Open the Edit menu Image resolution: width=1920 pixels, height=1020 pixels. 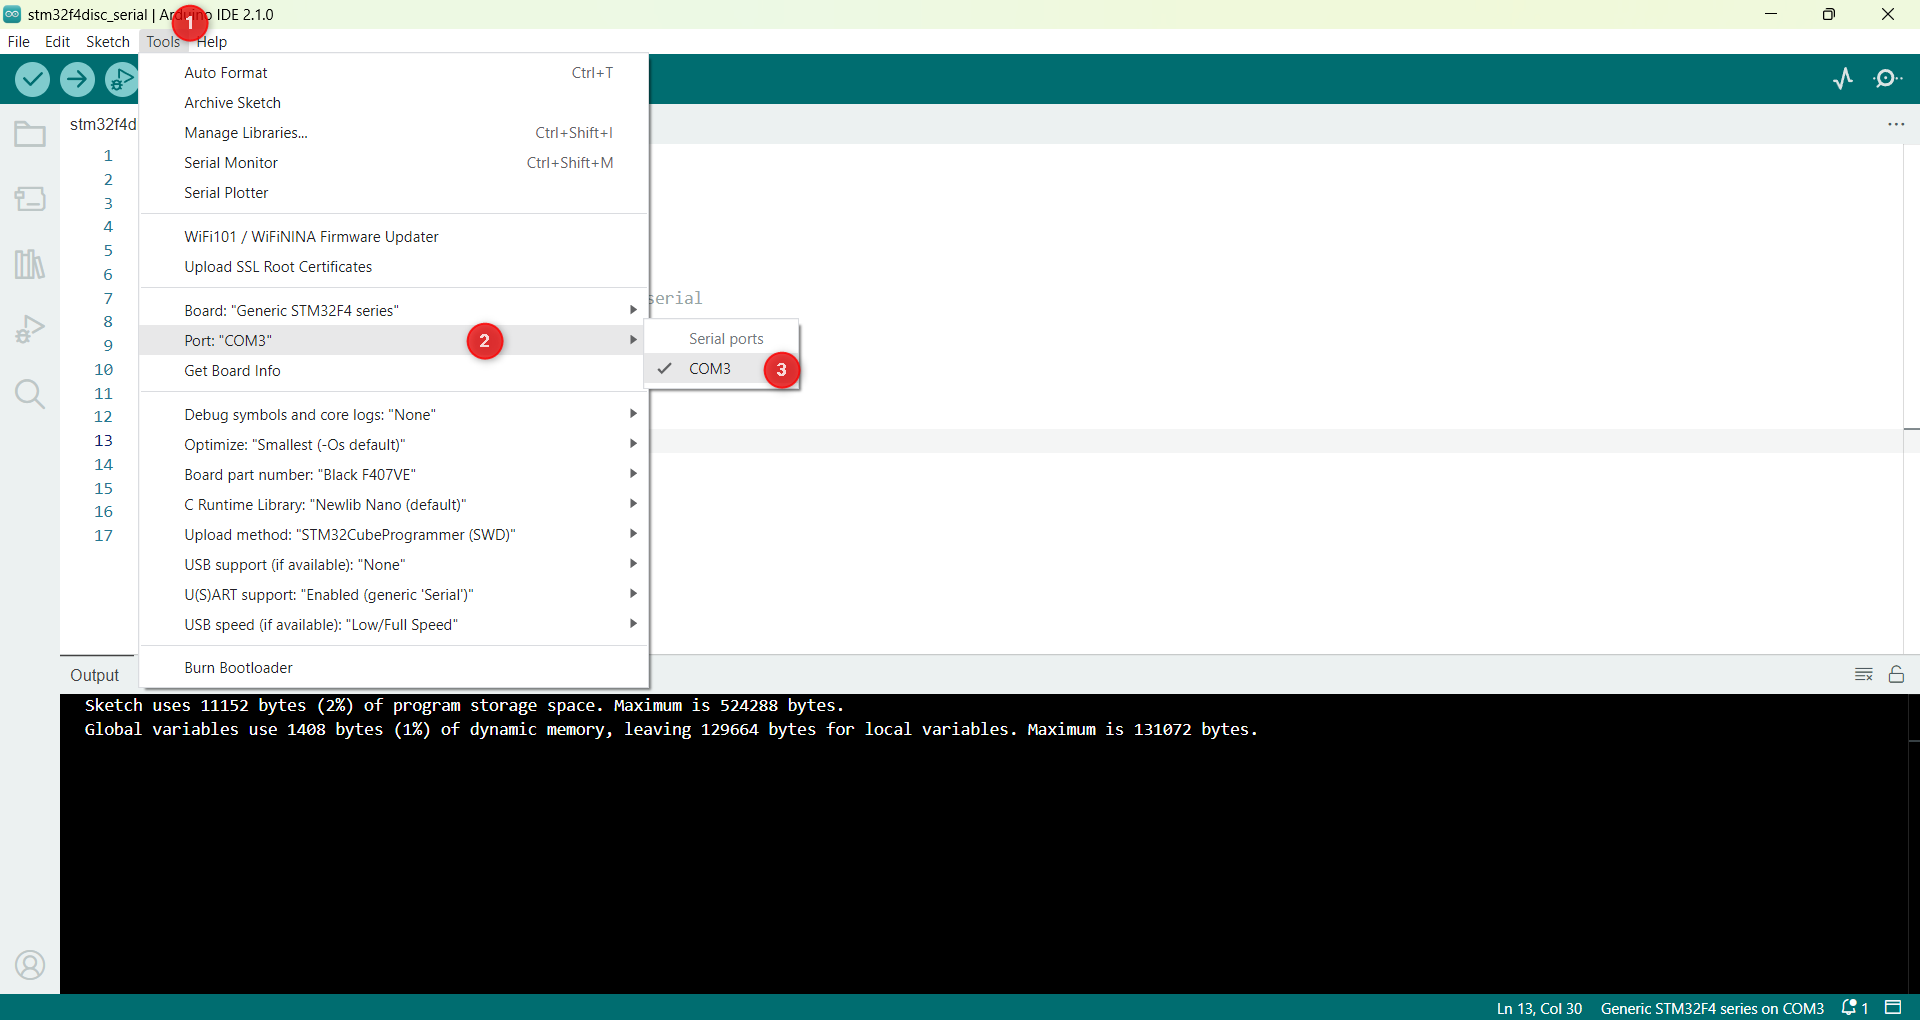tap(57, 41)
